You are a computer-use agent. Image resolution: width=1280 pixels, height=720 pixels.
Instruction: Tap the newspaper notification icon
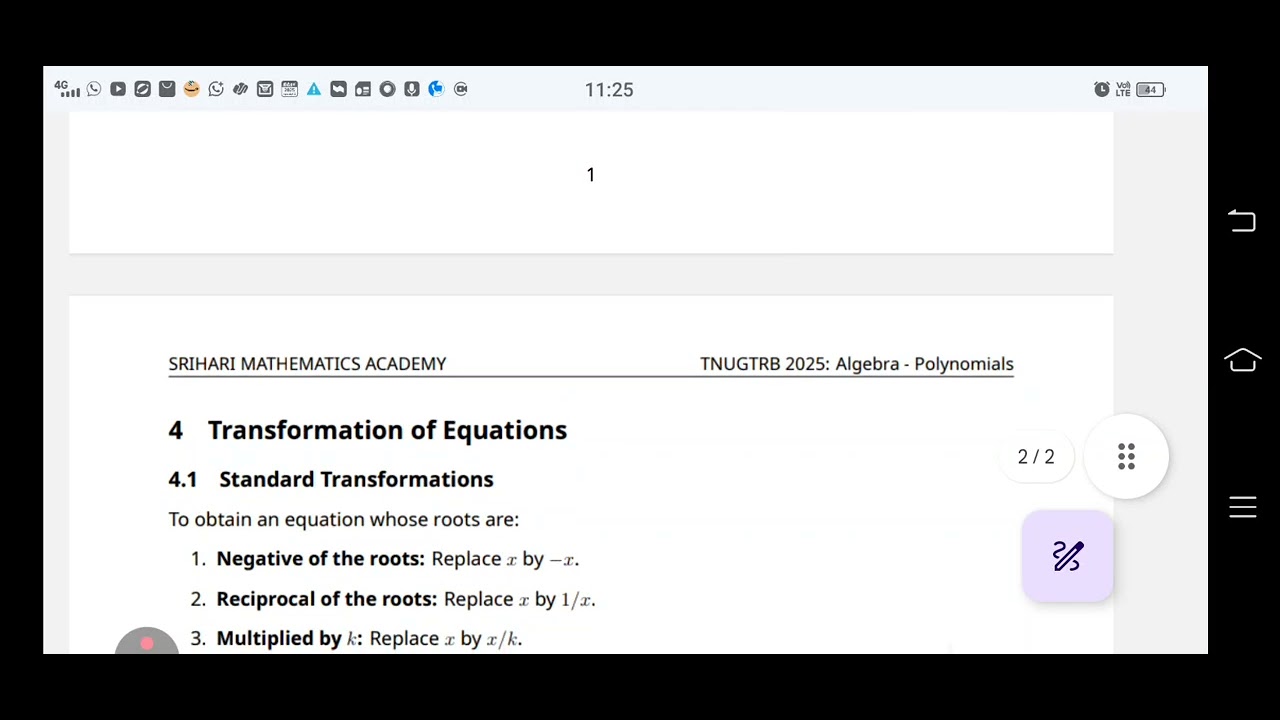point(363,89)
